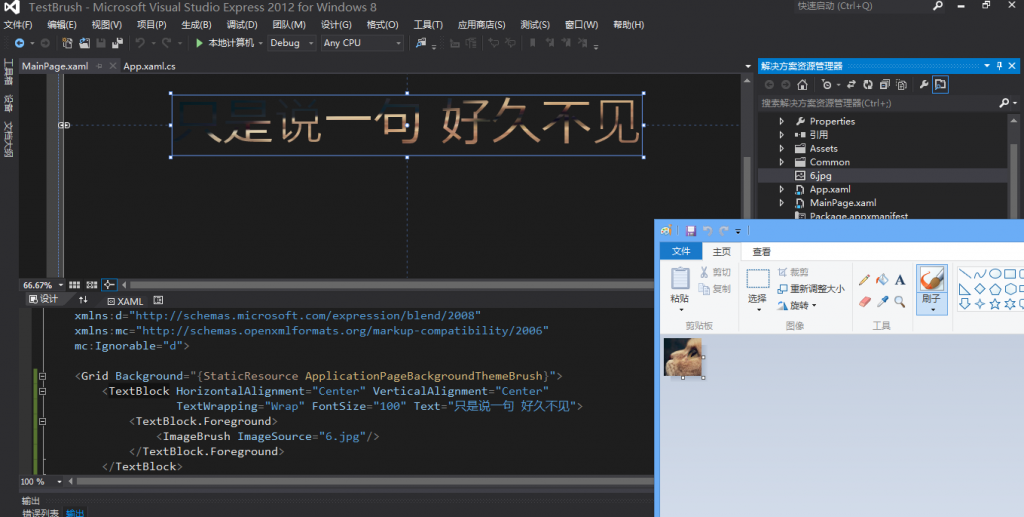Select MainPage.xaml in Solution Explorer tree
The width and height of the screenshot is (1024, 517).
pyautogui.click(x=842, y=203)
